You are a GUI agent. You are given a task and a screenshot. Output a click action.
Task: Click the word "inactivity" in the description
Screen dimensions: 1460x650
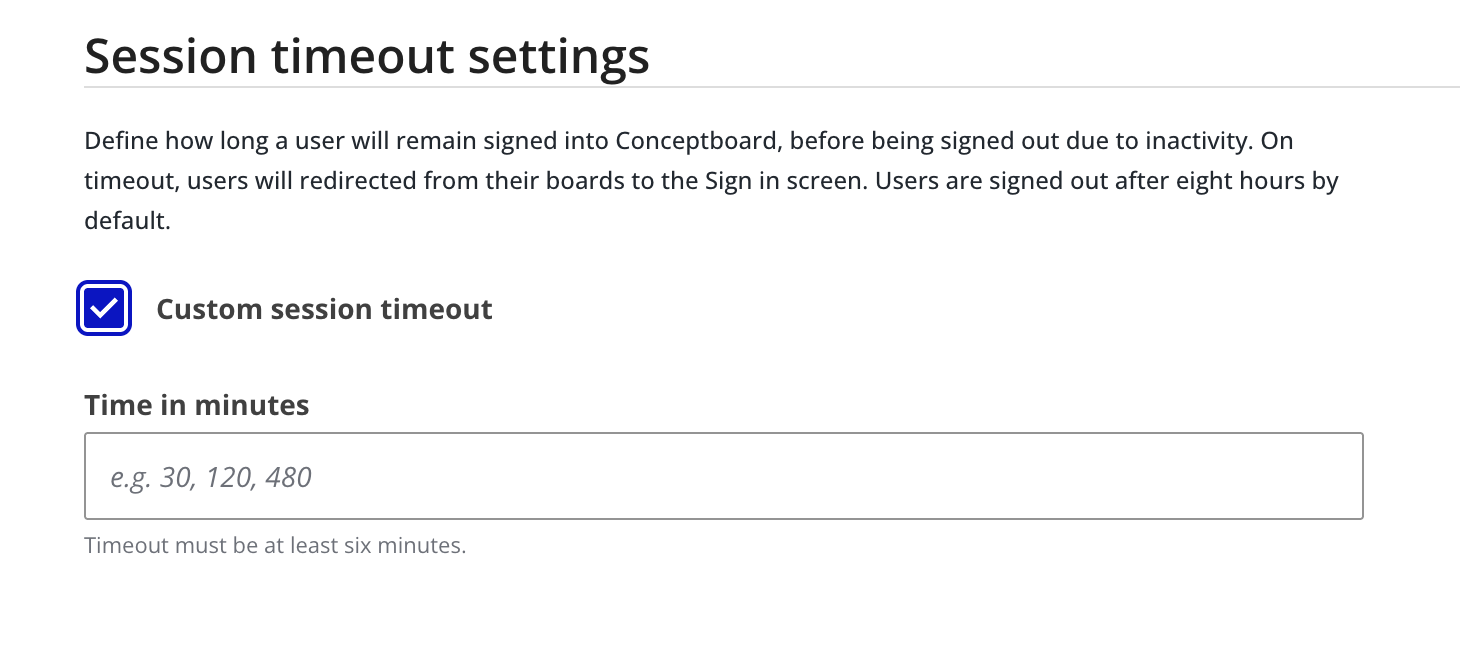[1197, 140]
